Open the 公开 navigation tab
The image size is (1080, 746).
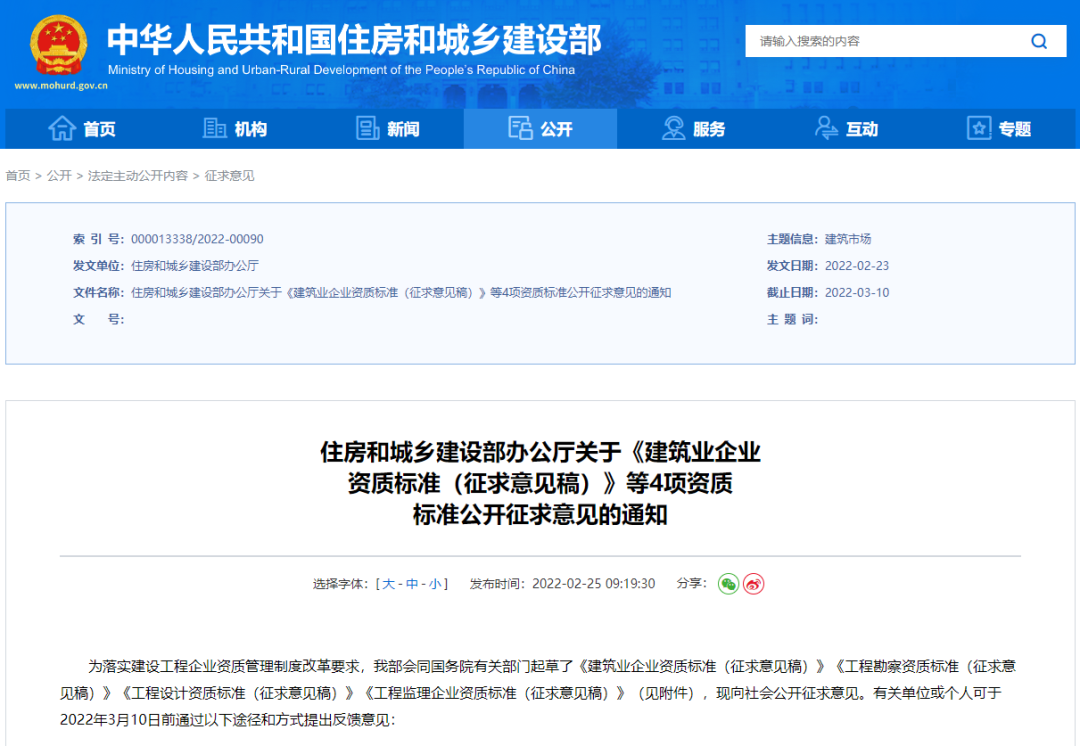541,128
